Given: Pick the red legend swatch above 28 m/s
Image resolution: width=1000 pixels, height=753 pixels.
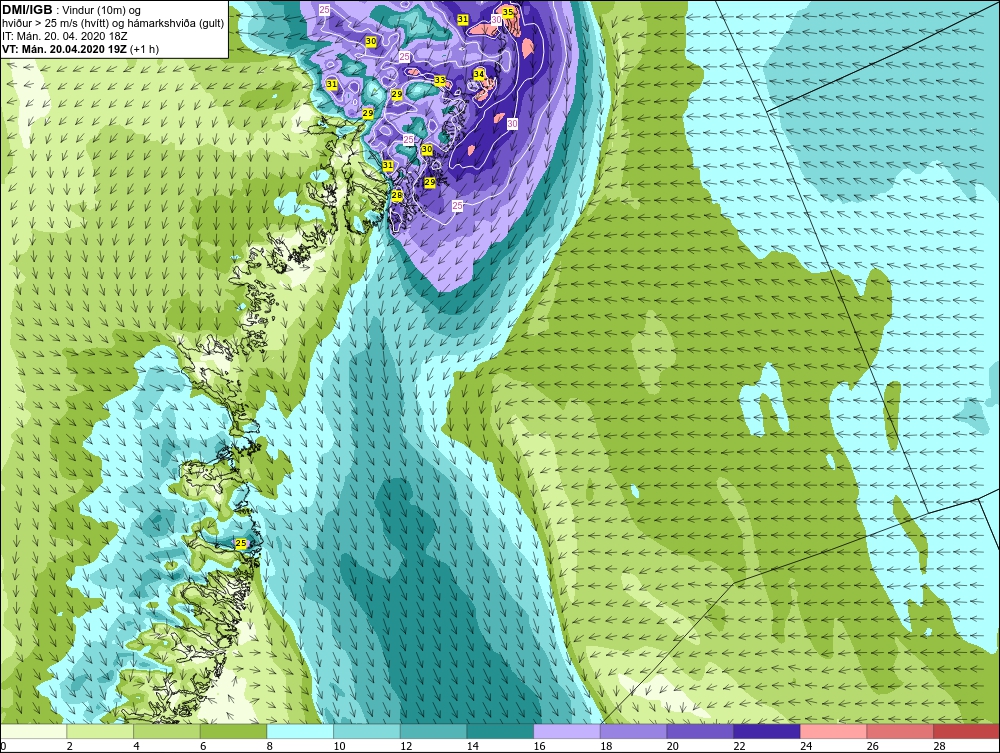Looking at the screenshot, I should coord(966,731).
